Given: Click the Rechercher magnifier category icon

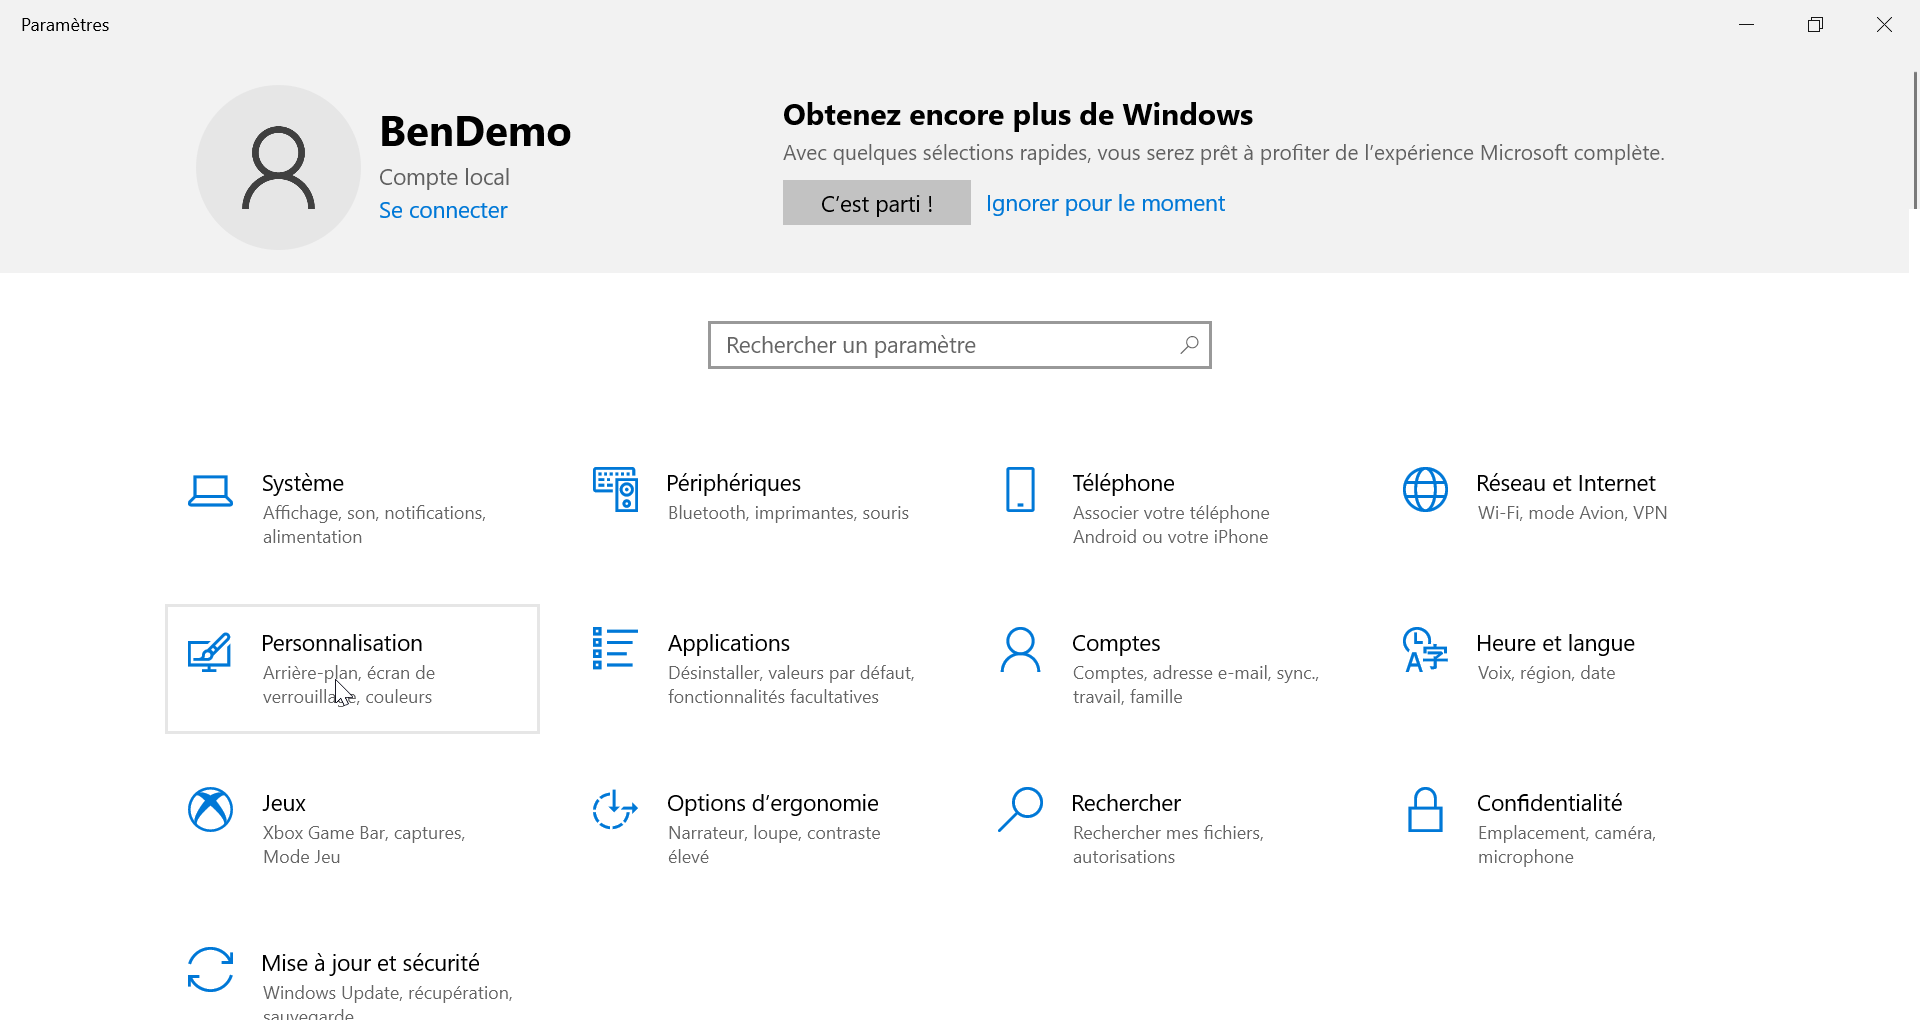Looking at the screenshot, I should click(1020, 810).
